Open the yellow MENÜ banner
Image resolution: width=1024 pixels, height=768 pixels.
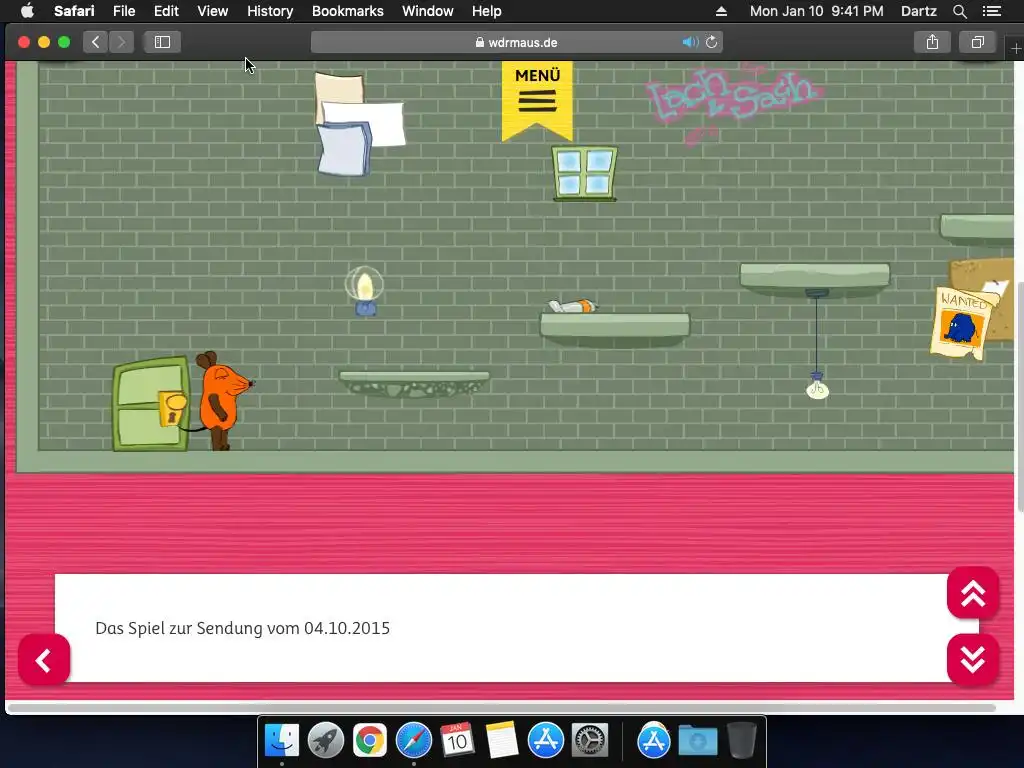[537, 99]
